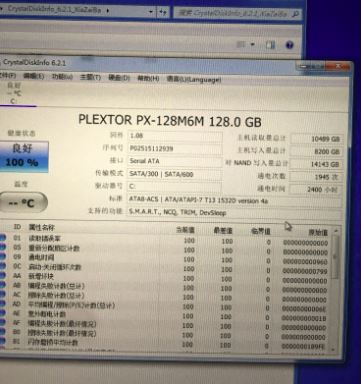Toggle the Explorer preview pane icon
This screenshot has height=384, width=361.
[270, 45]
